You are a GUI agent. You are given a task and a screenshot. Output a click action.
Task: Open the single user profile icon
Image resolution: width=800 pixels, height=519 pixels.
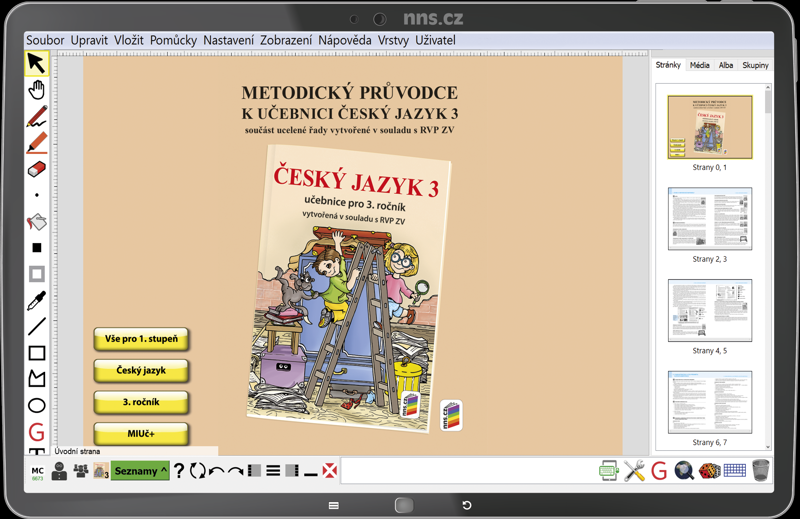coord(59,471)
